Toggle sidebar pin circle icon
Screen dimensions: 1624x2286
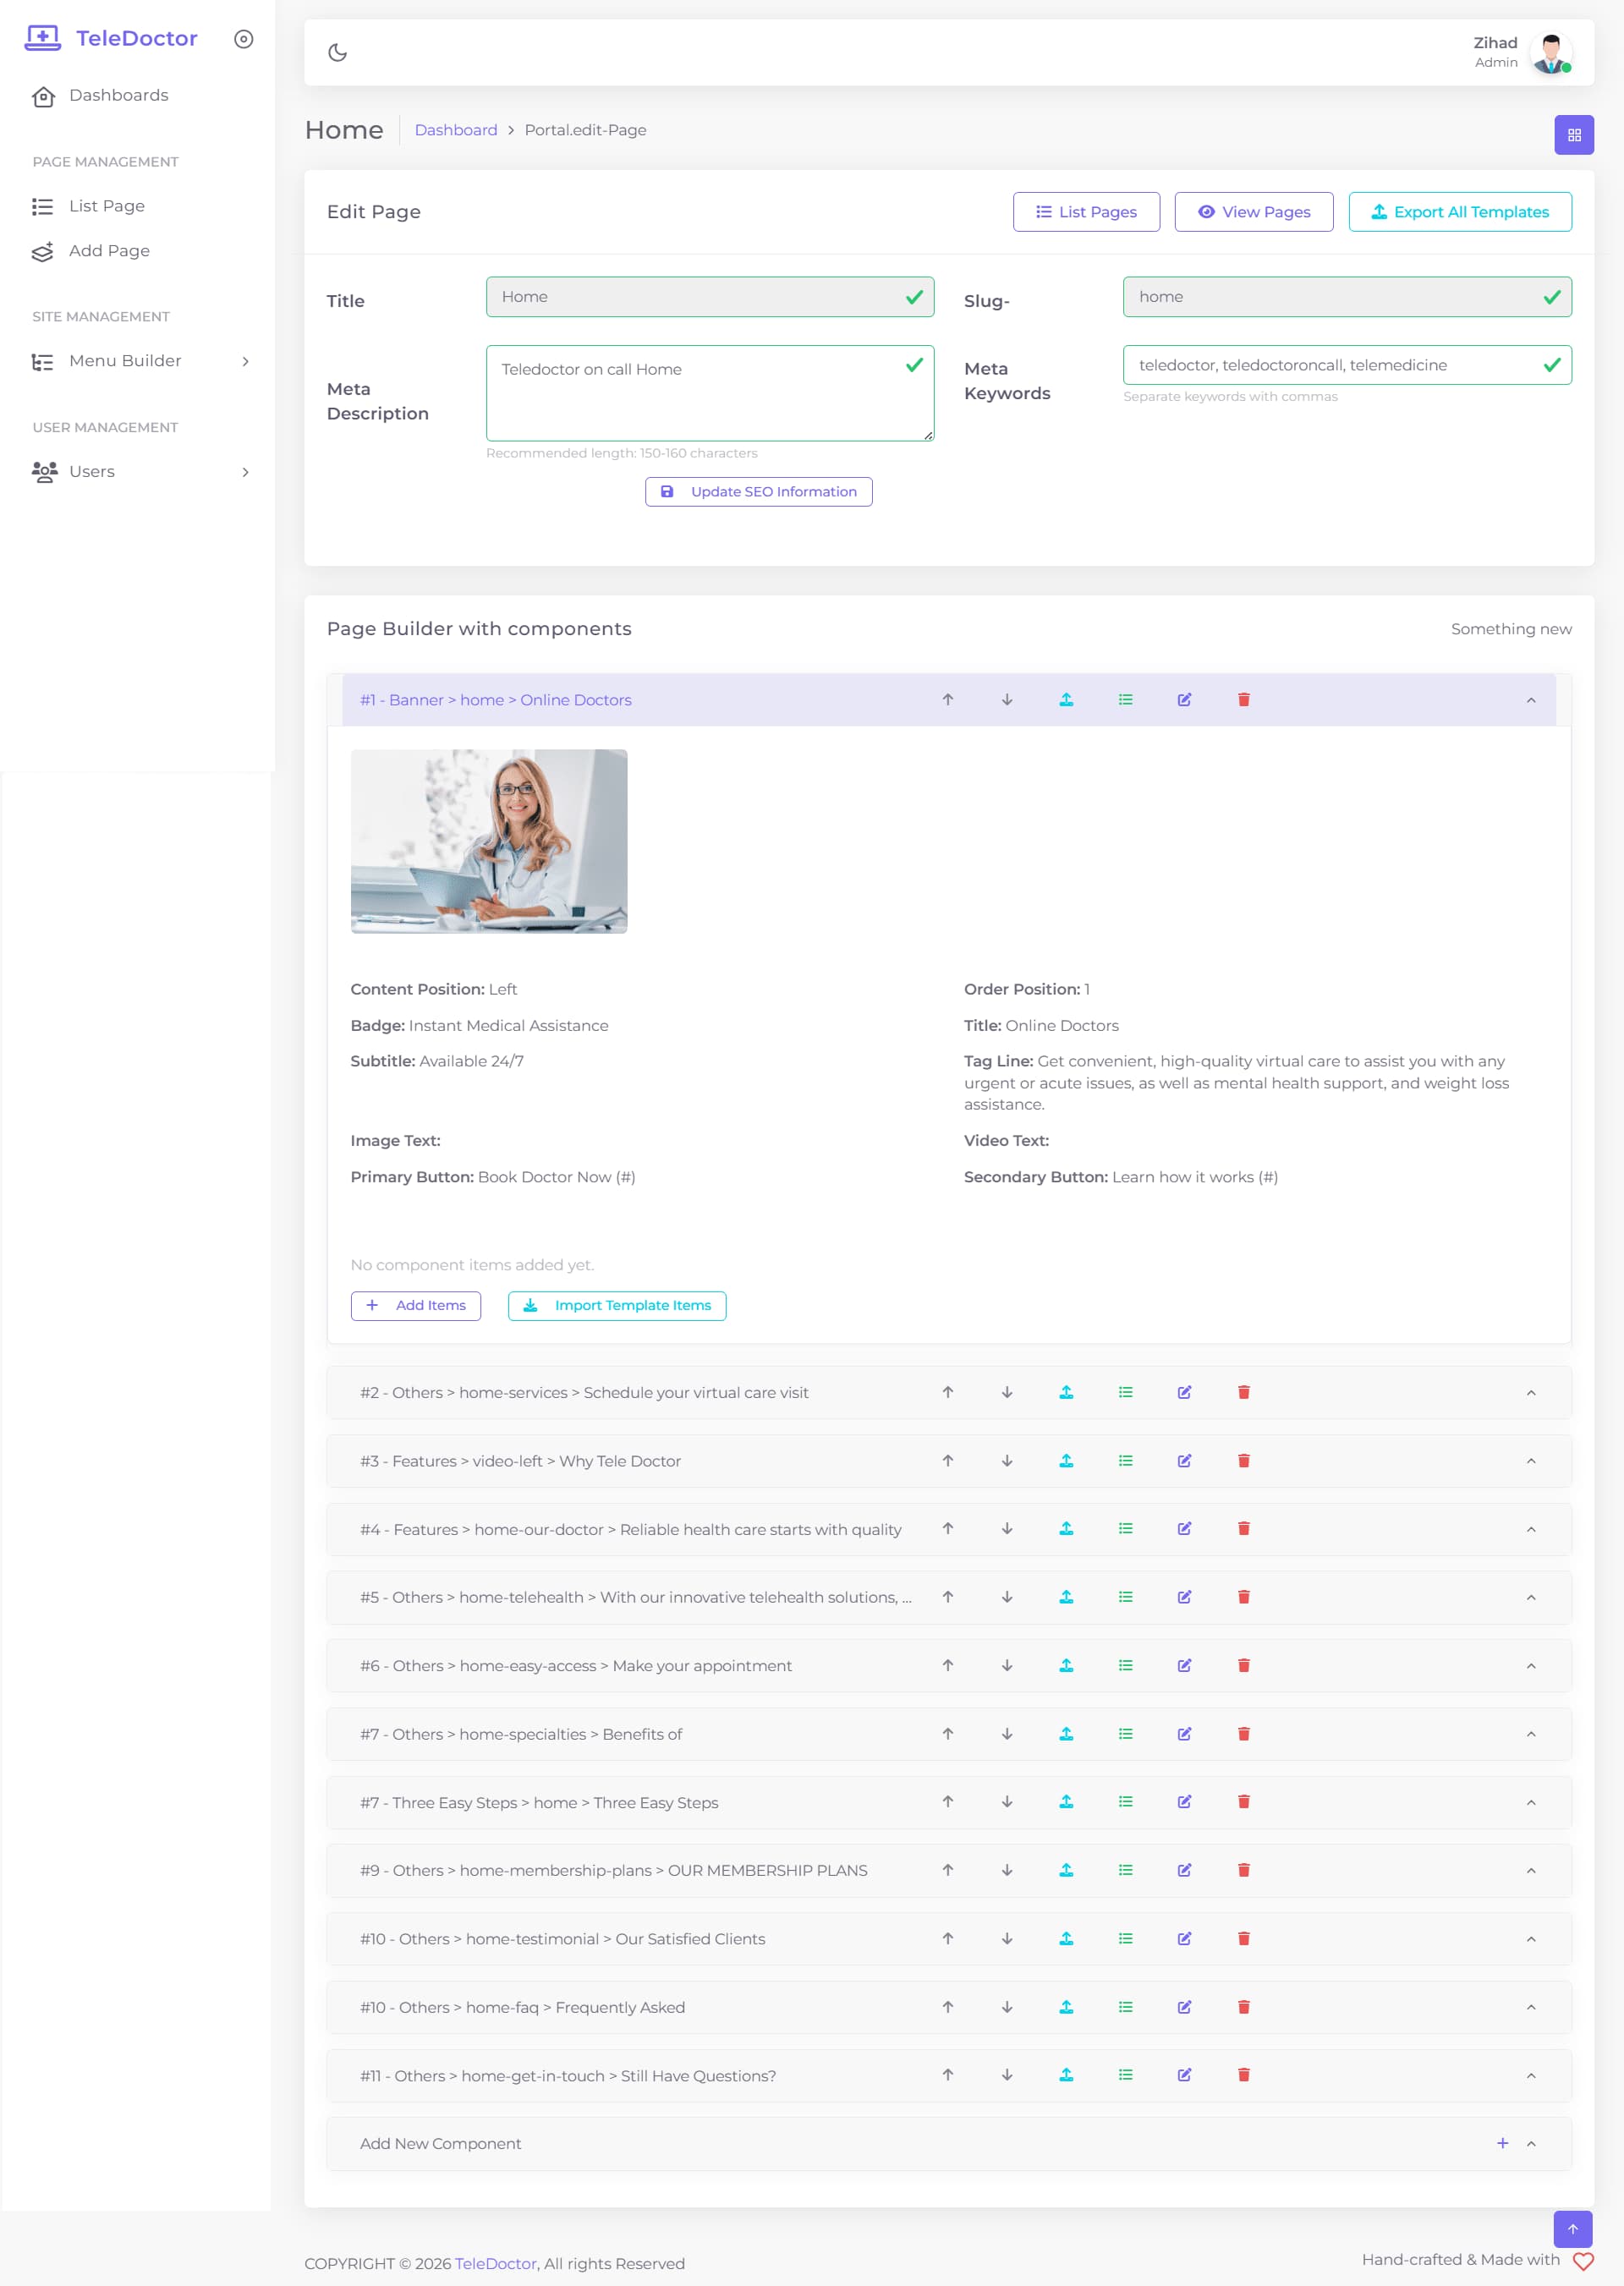click(x=244, y=39)
